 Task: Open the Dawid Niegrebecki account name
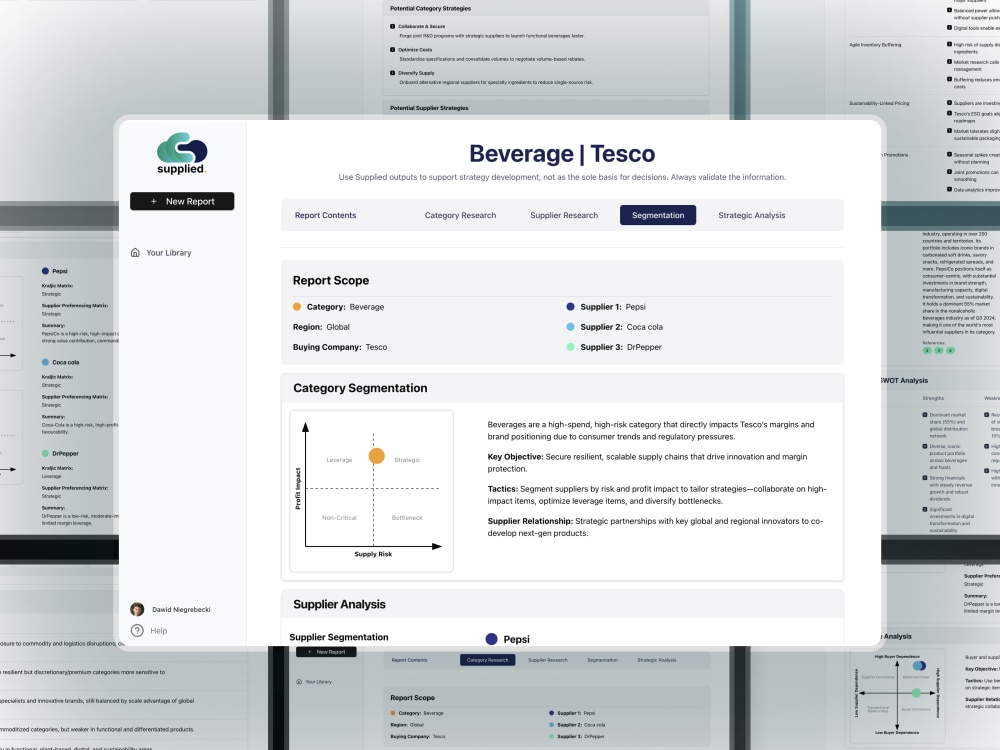[181, 610]
